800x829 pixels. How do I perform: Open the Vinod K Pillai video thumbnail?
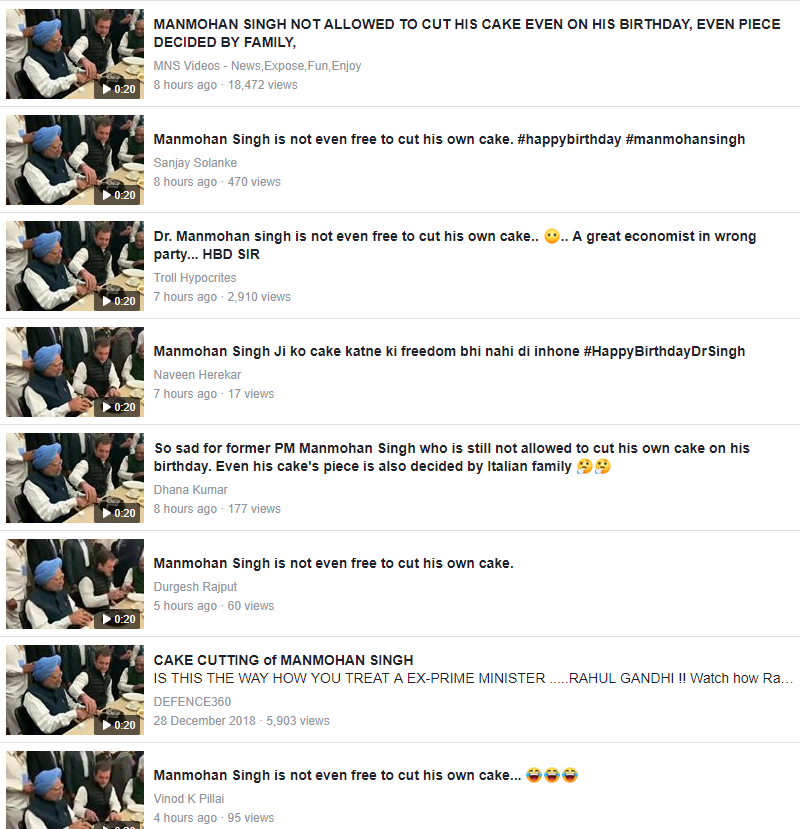tap(75, 790)
